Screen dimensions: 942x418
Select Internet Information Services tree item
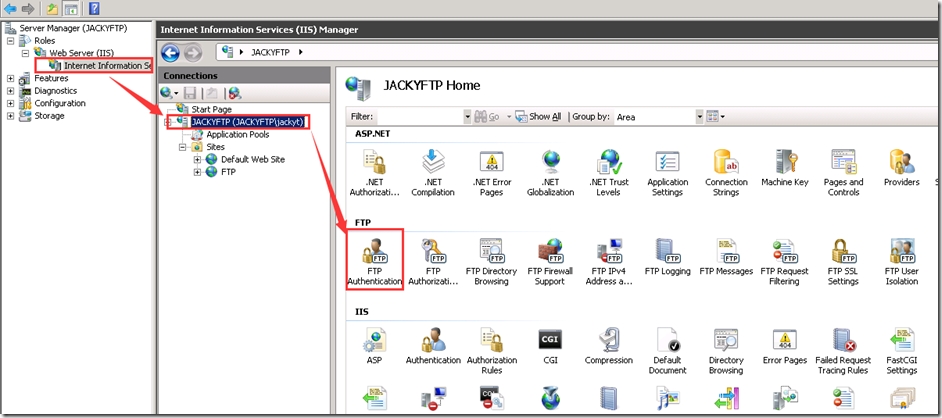point(100,65)
